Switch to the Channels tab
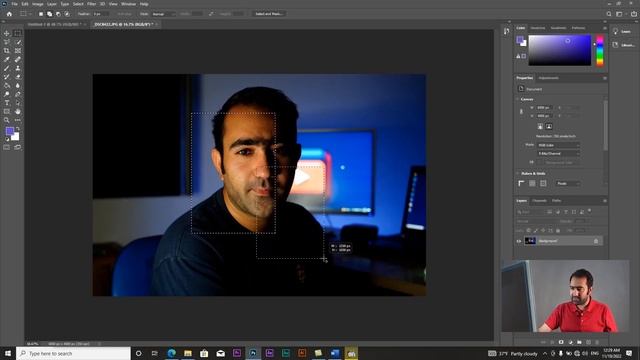 pyautogui.click(x=539, y=201)
